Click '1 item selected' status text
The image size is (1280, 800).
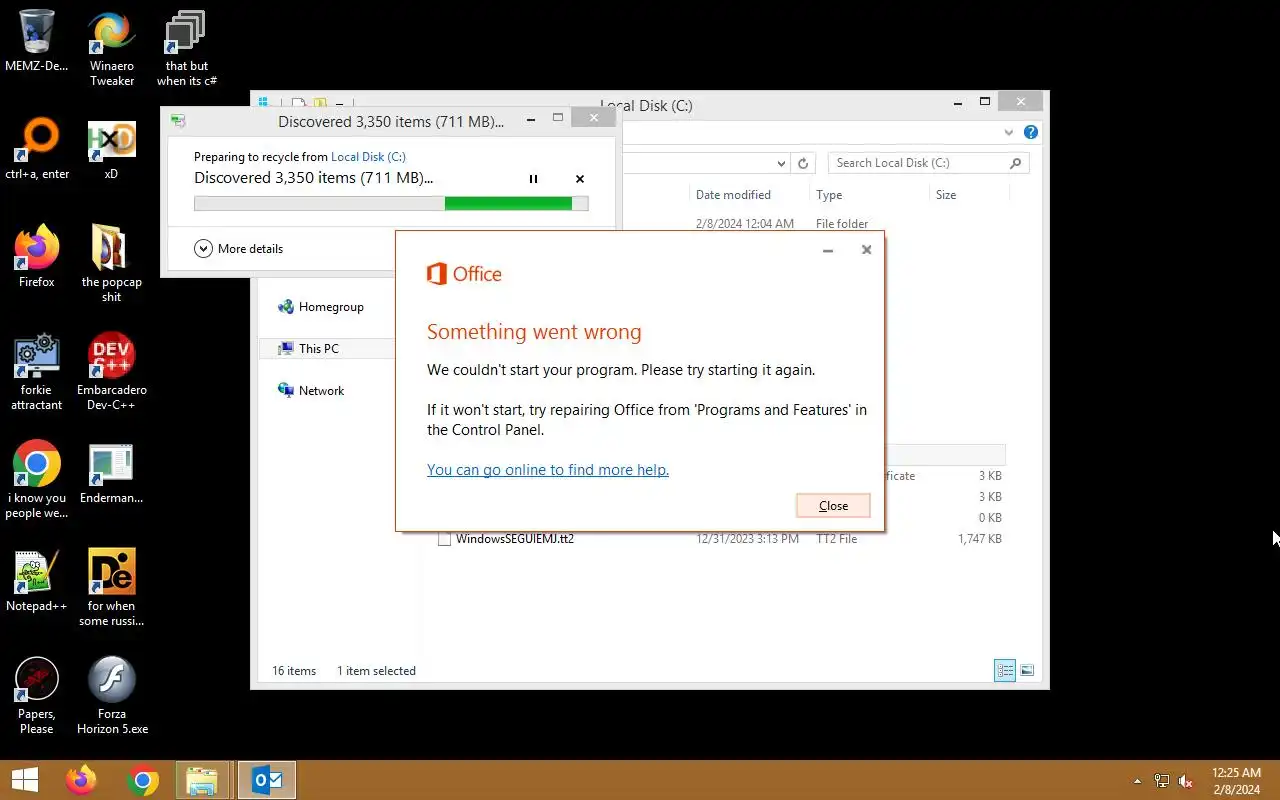(x=376, y=671)
